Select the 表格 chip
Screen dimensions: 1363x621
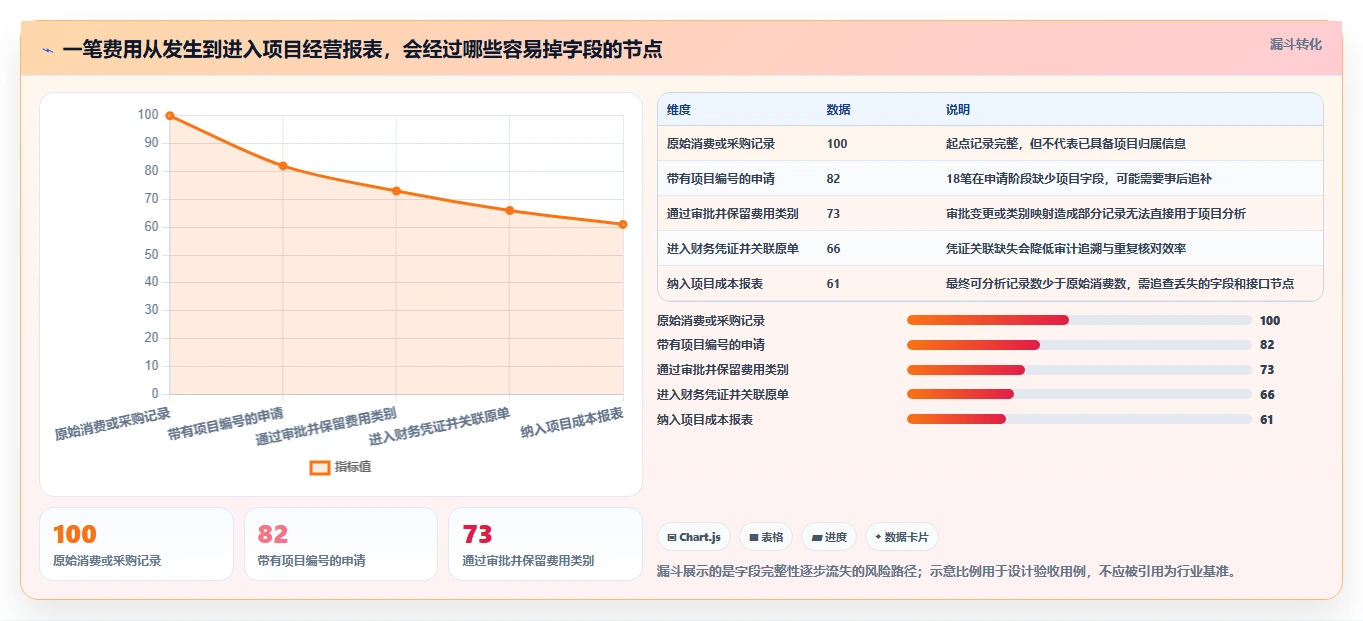765,537
